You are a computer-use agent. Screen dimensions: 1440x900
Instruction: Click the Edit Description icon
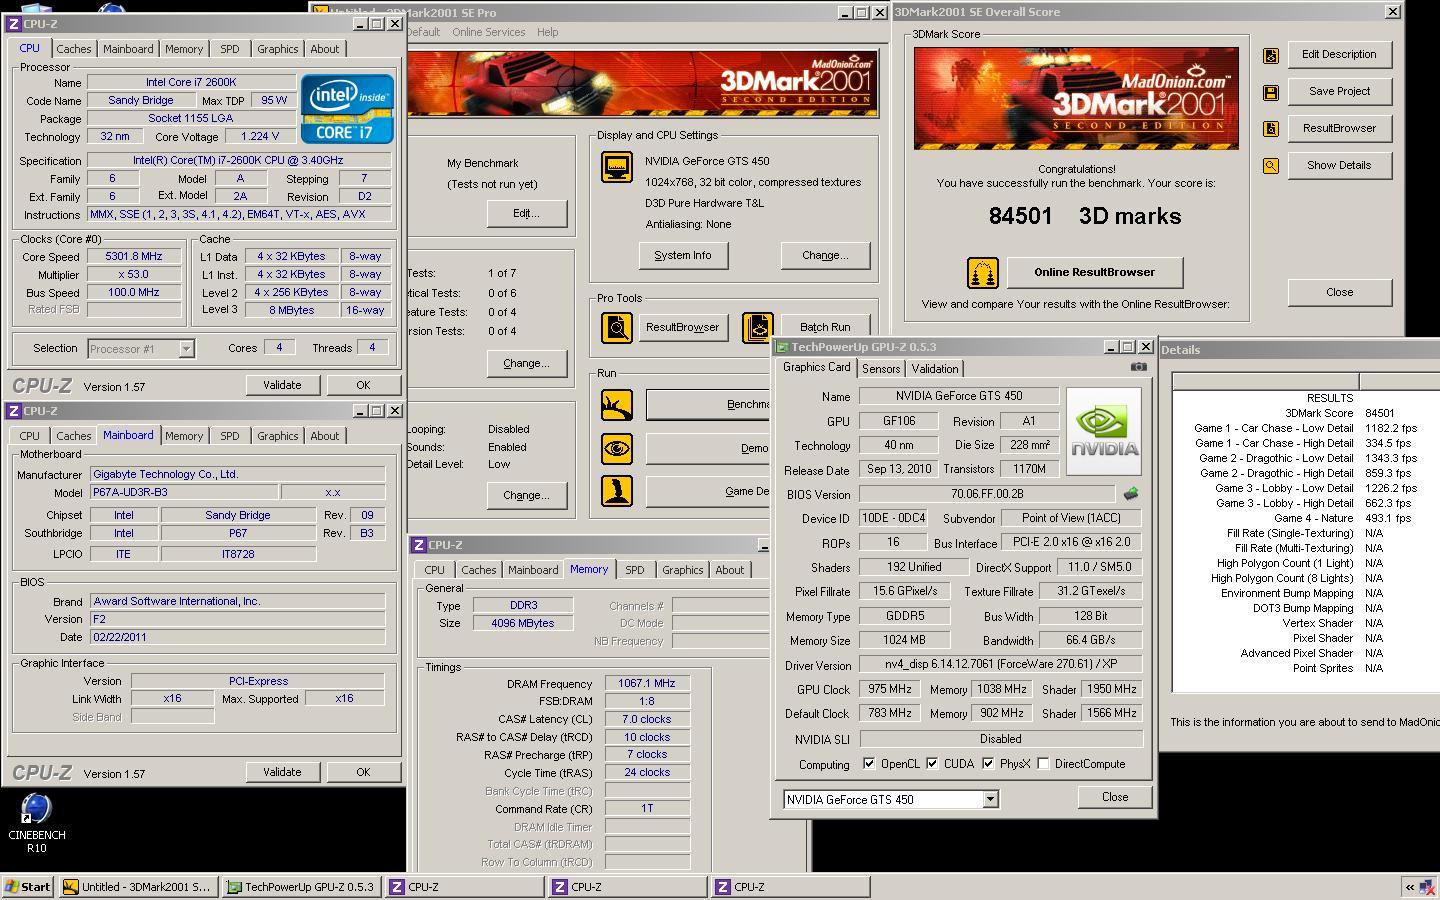1271,55
